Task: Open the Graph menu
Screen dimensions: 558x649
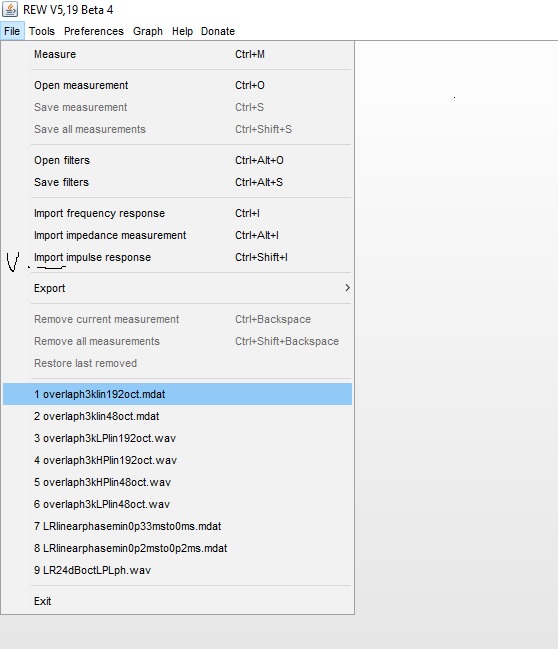Action: pyautogui.click(x=148, y=31)
